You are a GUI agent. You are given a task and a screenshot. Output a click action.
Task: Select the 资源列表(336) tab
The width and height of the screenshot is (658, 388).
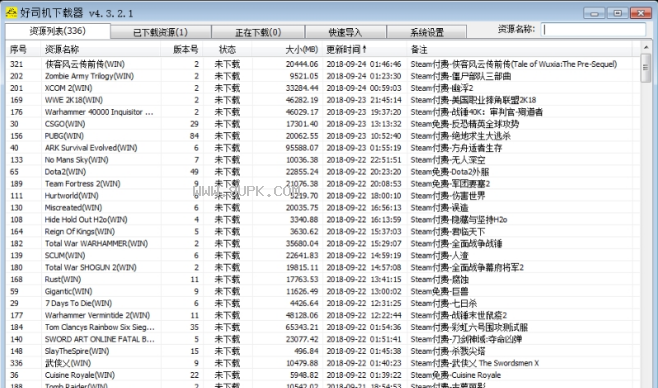tap(57, 31)
